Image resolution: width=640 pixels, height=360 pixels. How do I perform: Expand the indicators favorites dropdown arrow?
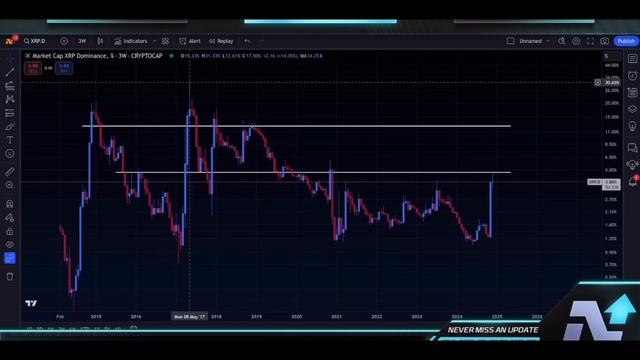pyautogui.click(x=154, y=41)
